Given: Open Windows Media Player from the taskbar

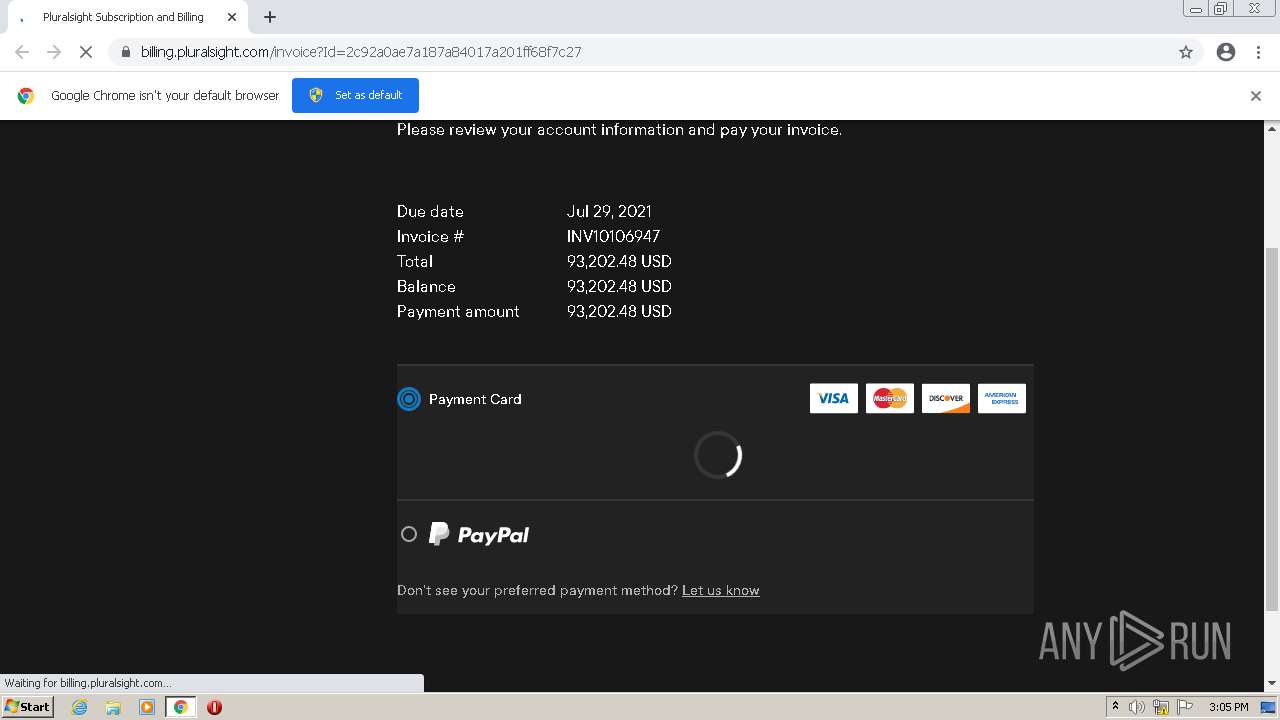Looking at the screenshot, I should tap(147, 707).
